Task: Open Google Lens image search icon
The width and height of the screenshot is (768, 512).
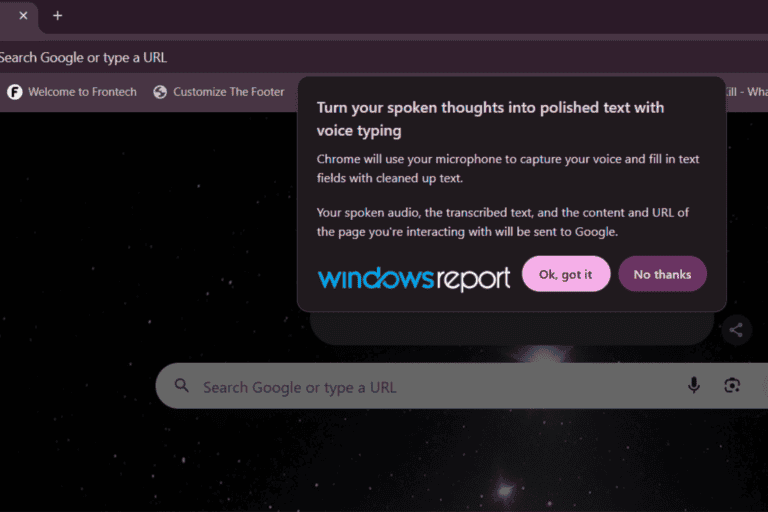Action: (732, 385)
